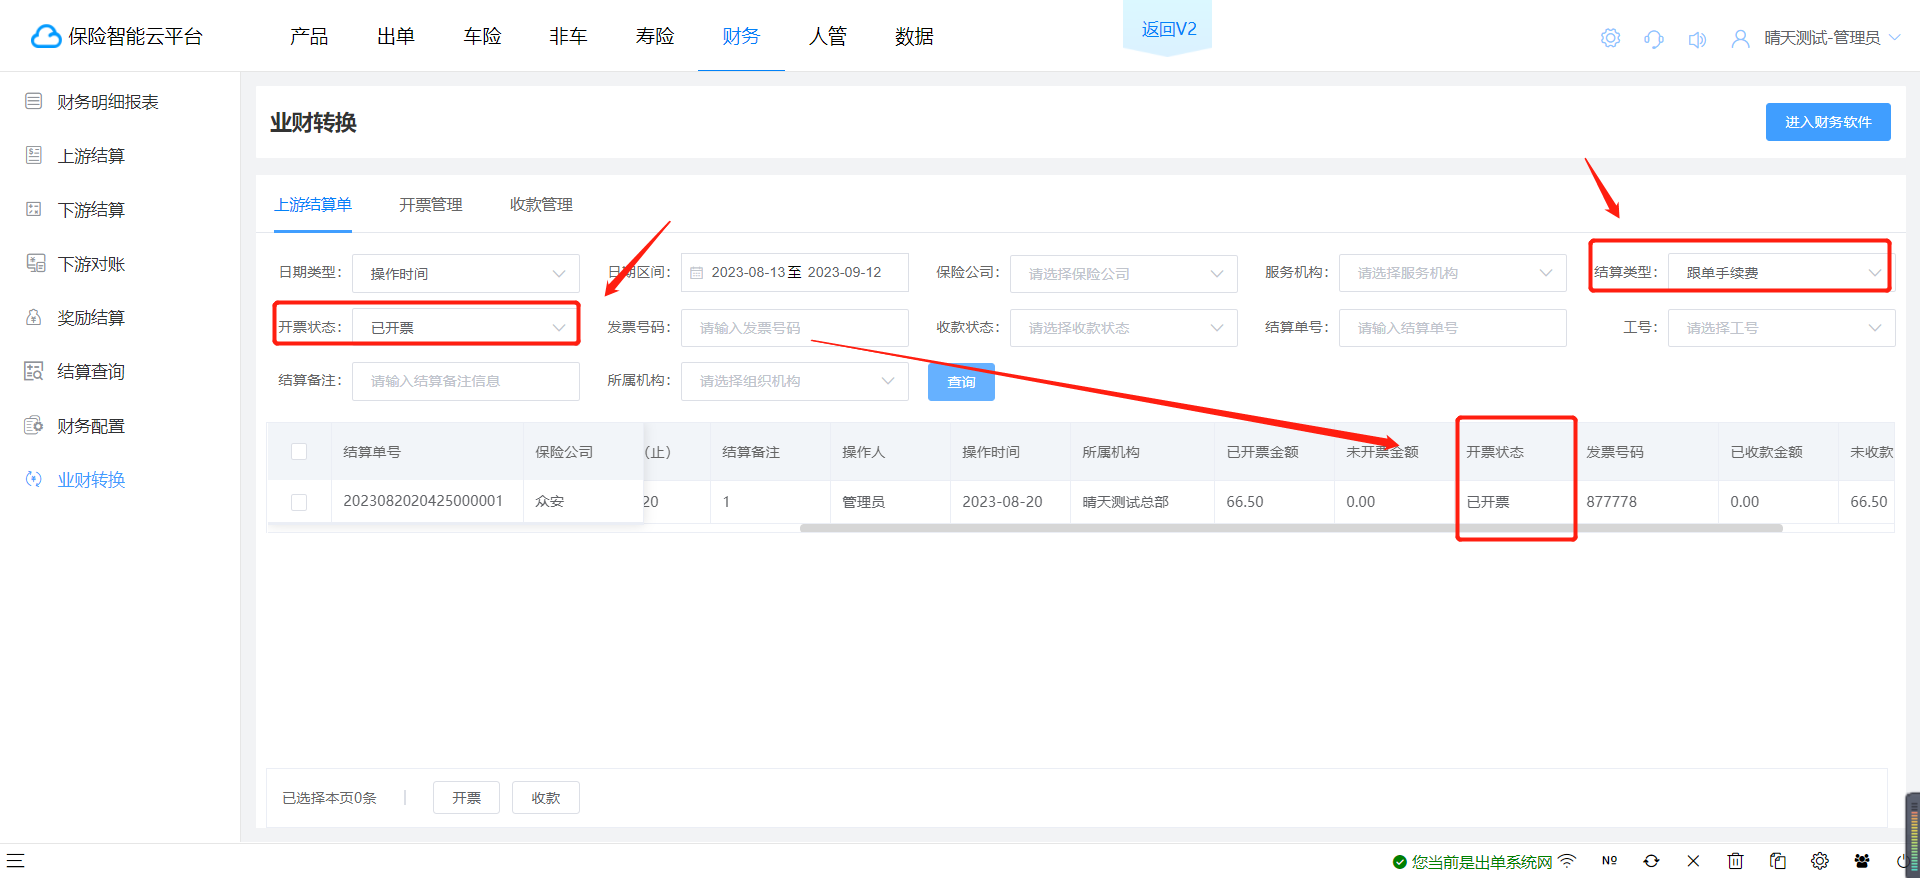Click the No icon in bottom bar
The image size is (1920, 878).
1609,860
